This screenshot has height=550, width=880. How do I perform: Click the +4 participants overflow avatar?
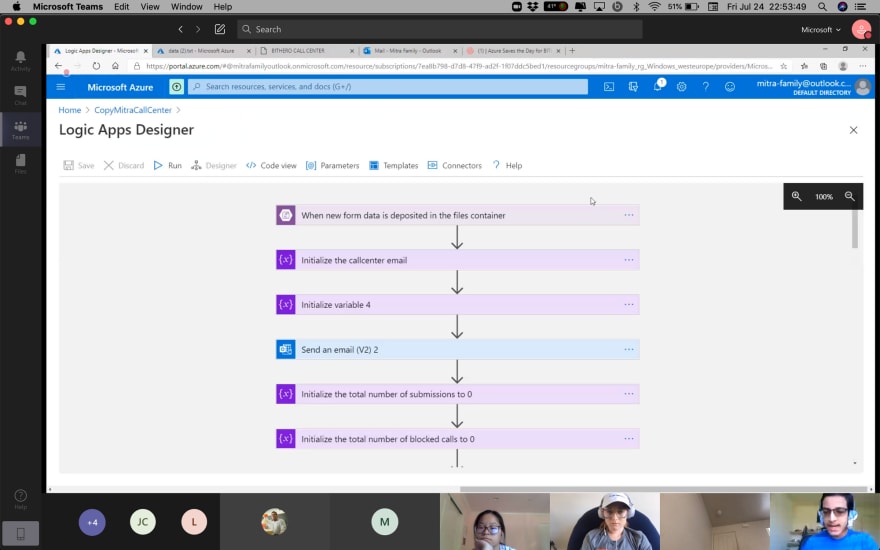click(x=92, y=522)
